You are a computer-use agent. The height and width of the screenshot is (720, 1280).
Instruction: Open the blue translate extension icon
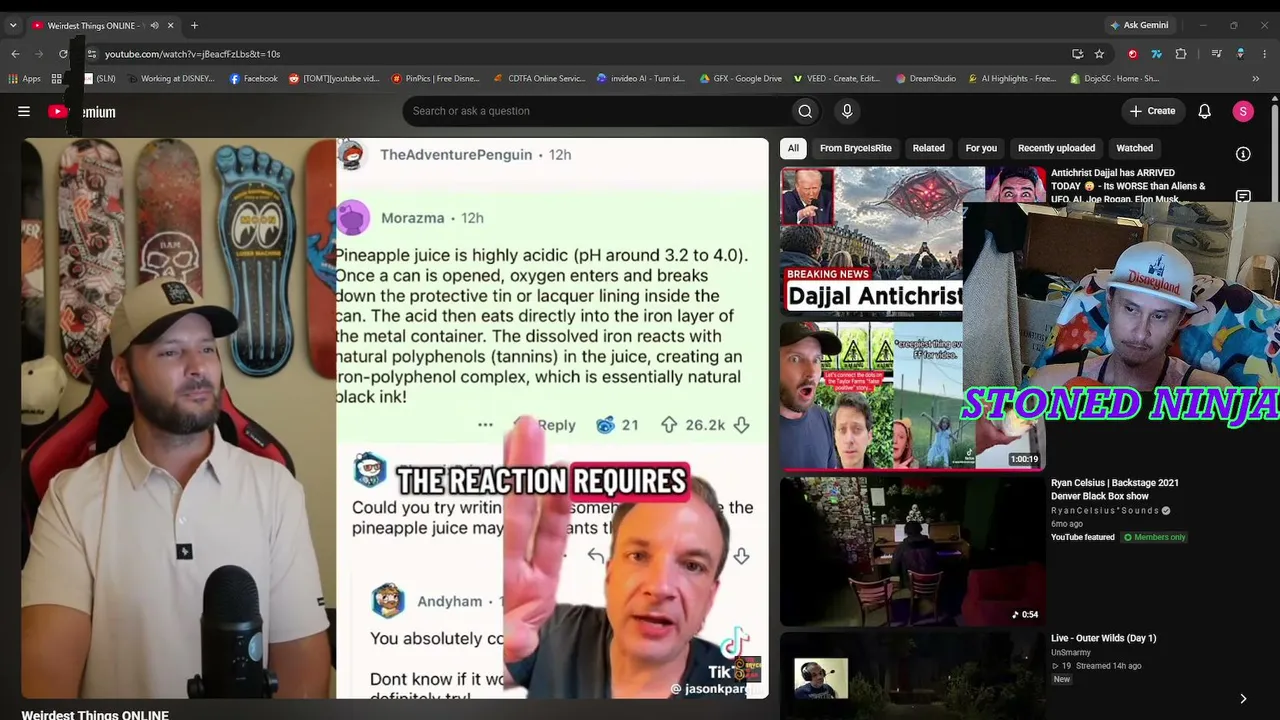(1156, 54)
